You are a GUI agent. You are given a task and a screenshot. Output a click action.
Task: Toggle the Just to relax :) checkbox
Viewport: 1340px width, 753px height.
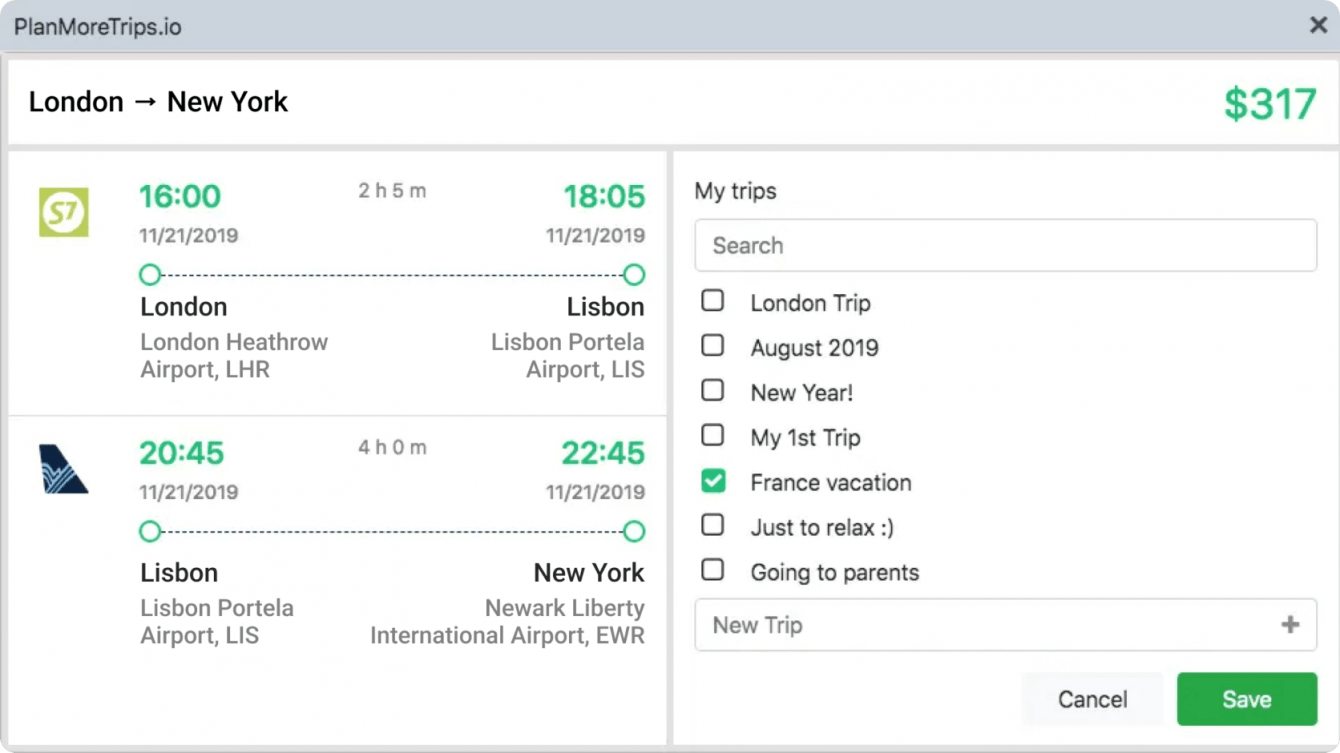pos(713,525)
